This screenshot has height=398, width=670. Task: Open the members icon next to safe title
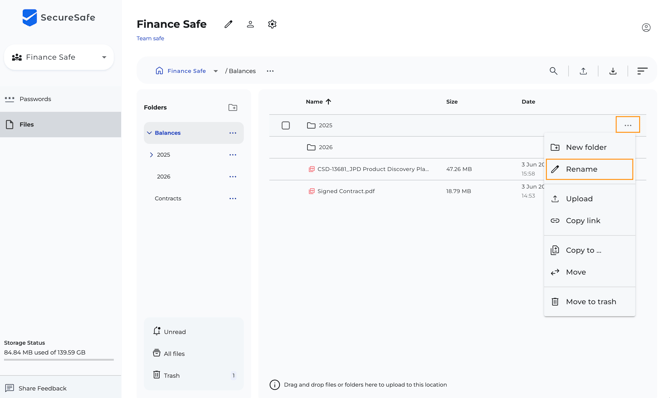tap(250, 24)
